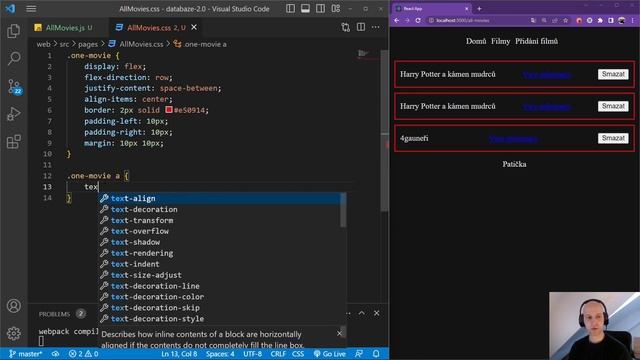Click Synchronize Changes cloud icon

55,354
